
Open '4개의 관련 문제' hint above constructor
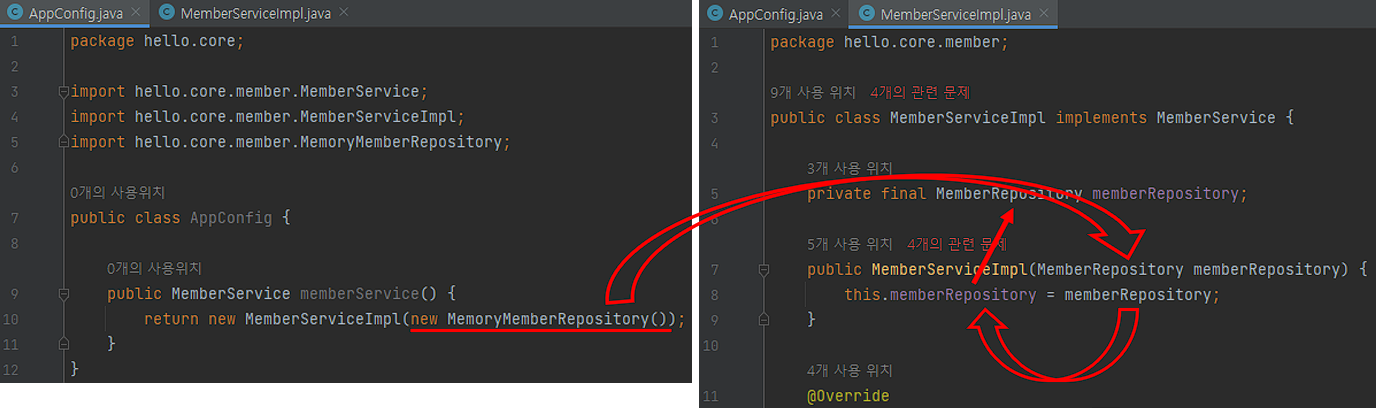pyautogui.click(x=957, y=244)
